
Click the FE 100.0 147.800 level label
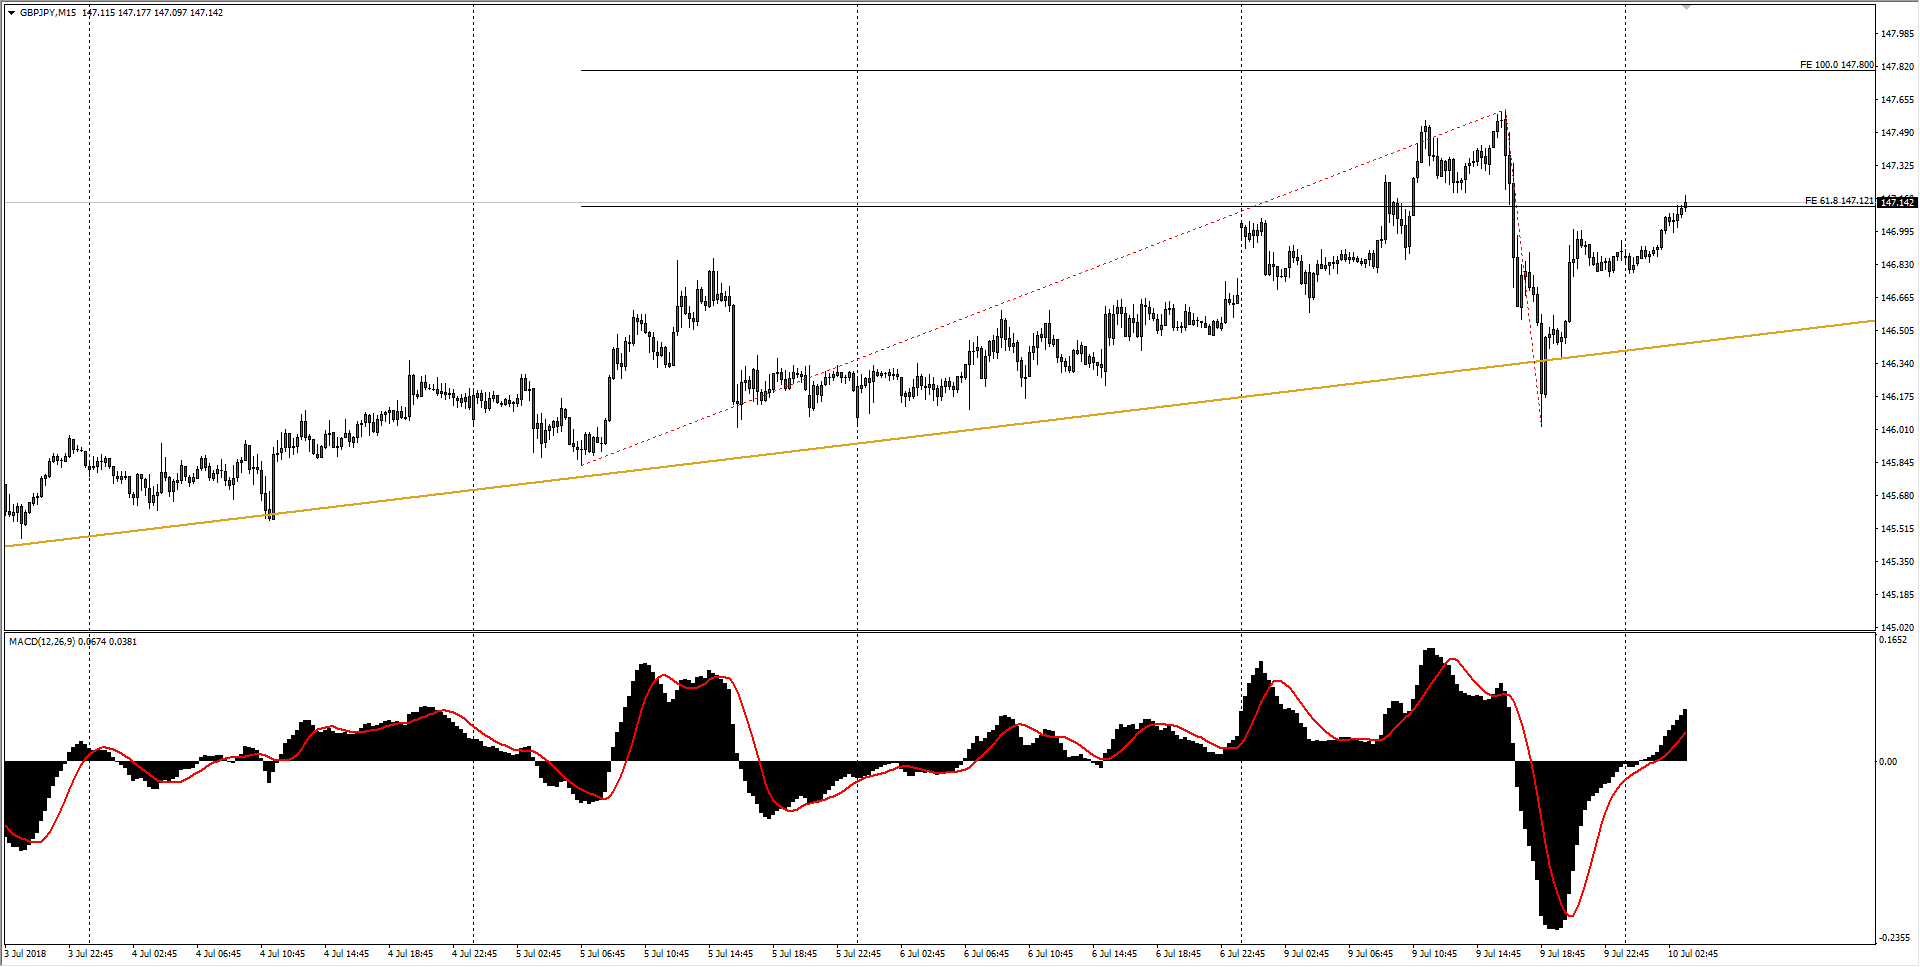click(x=1836, y=65)
